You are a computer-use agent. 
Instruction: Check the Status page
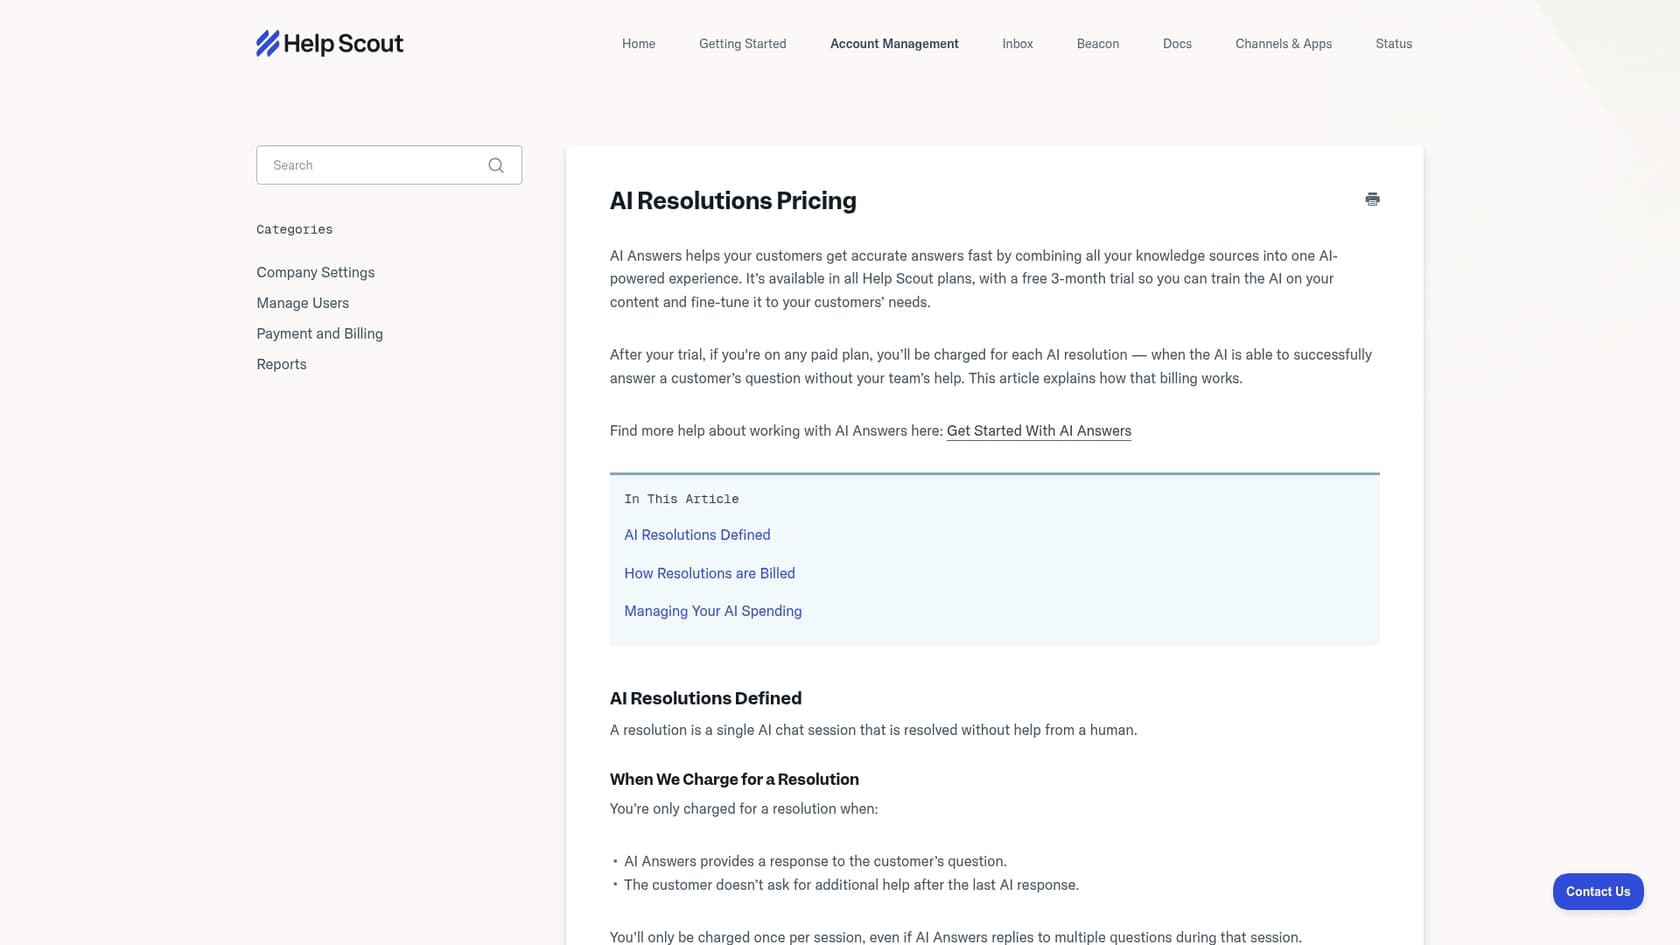[x=1393, y=43]
